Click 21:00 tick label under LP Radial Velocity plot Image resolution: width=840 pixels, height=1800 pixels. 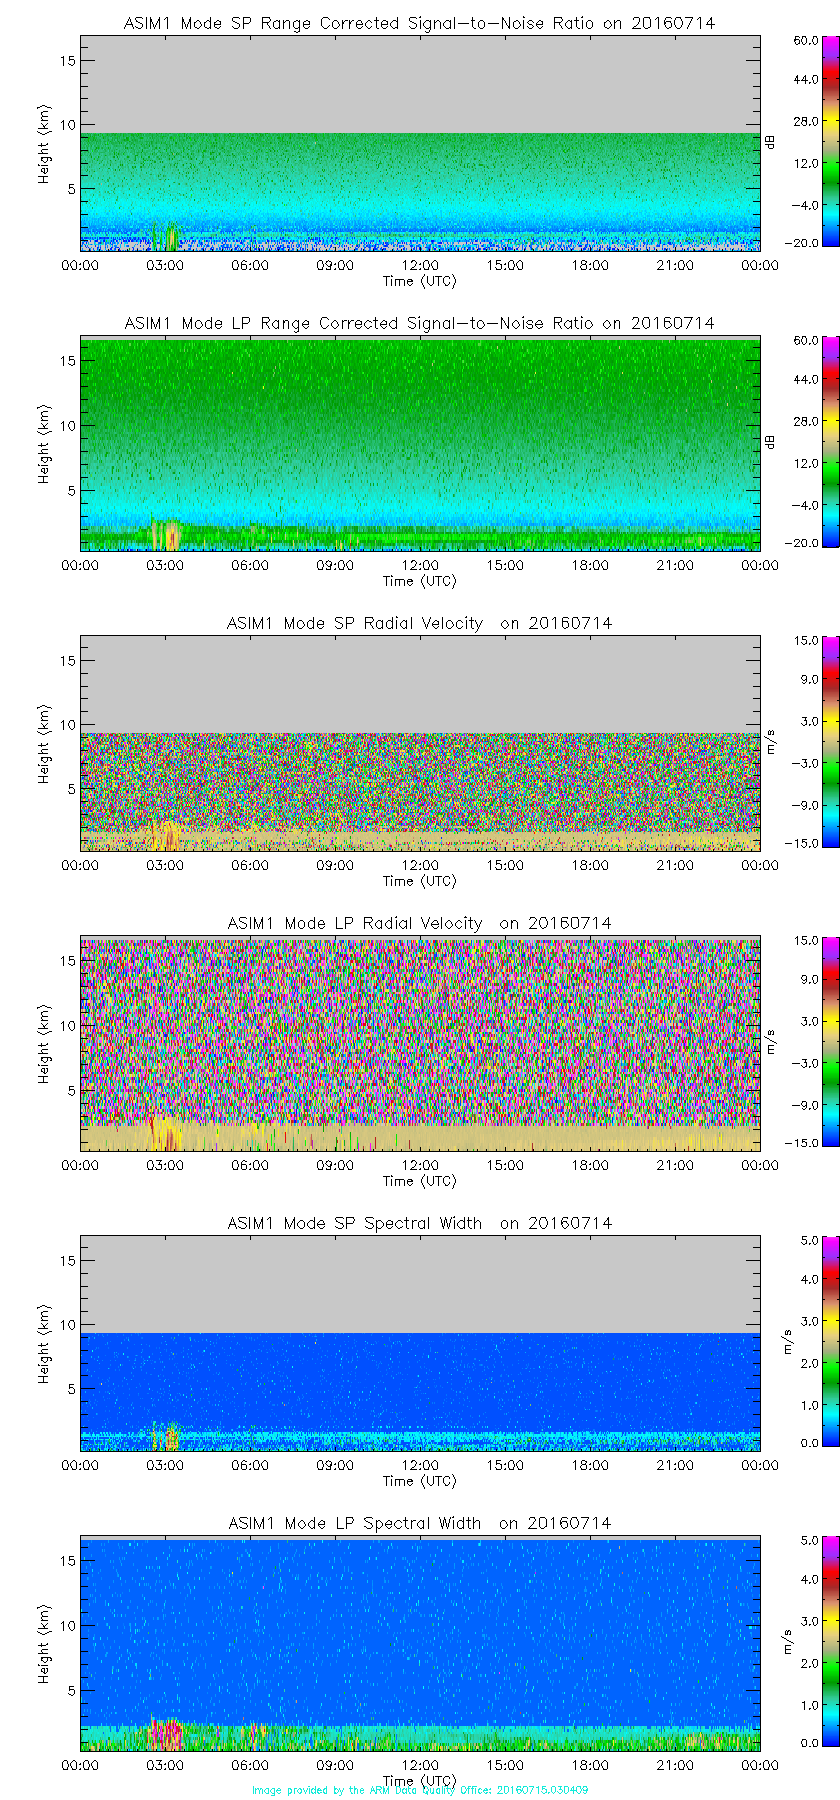675,1165
